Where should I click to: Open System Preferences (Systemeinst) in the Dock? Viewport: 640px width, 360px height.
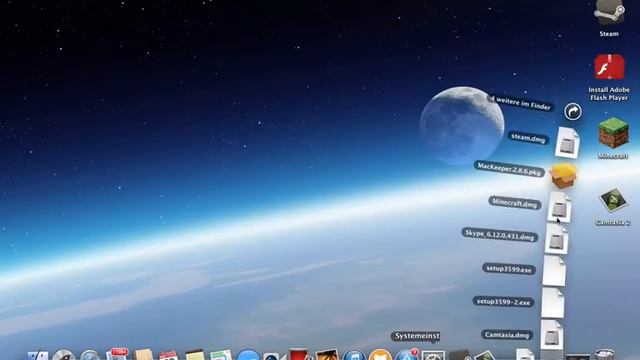pos(433,355)
